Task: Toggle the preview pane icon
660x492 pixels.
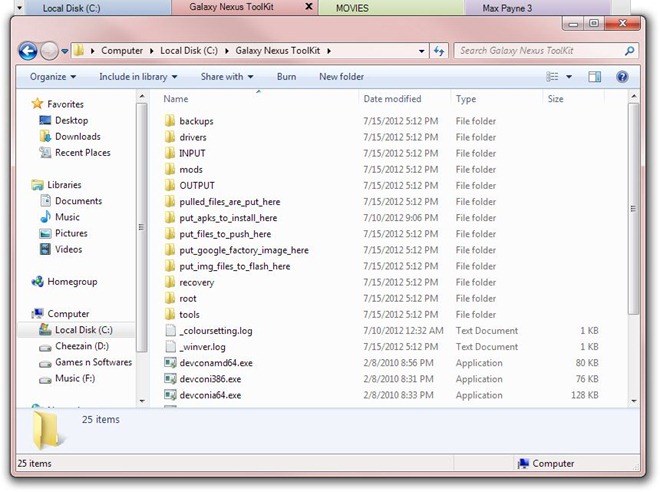Action: [x=595, y=77]
